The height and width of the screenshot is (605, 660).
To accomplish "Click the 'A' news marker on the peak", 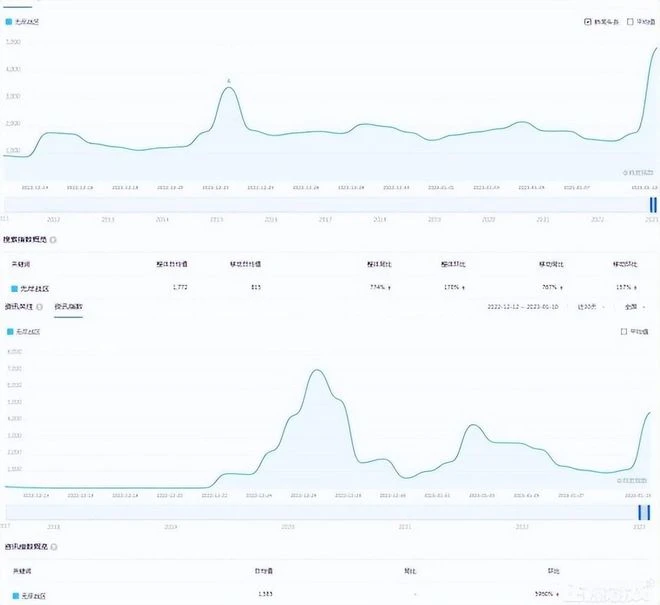I will coord(229,80).
